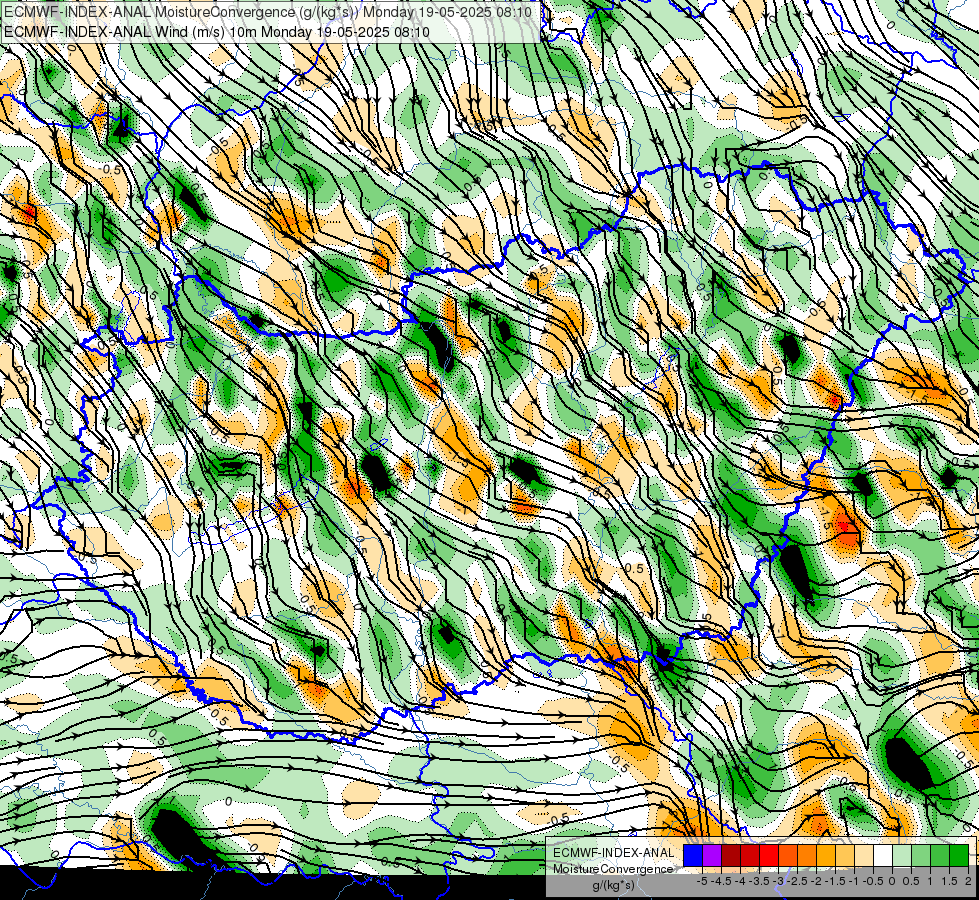This screenshot has height=900, width=979.
Task: Pick the red-orange swatch between -3 and -2.5
Action: [x=788, y=856]
